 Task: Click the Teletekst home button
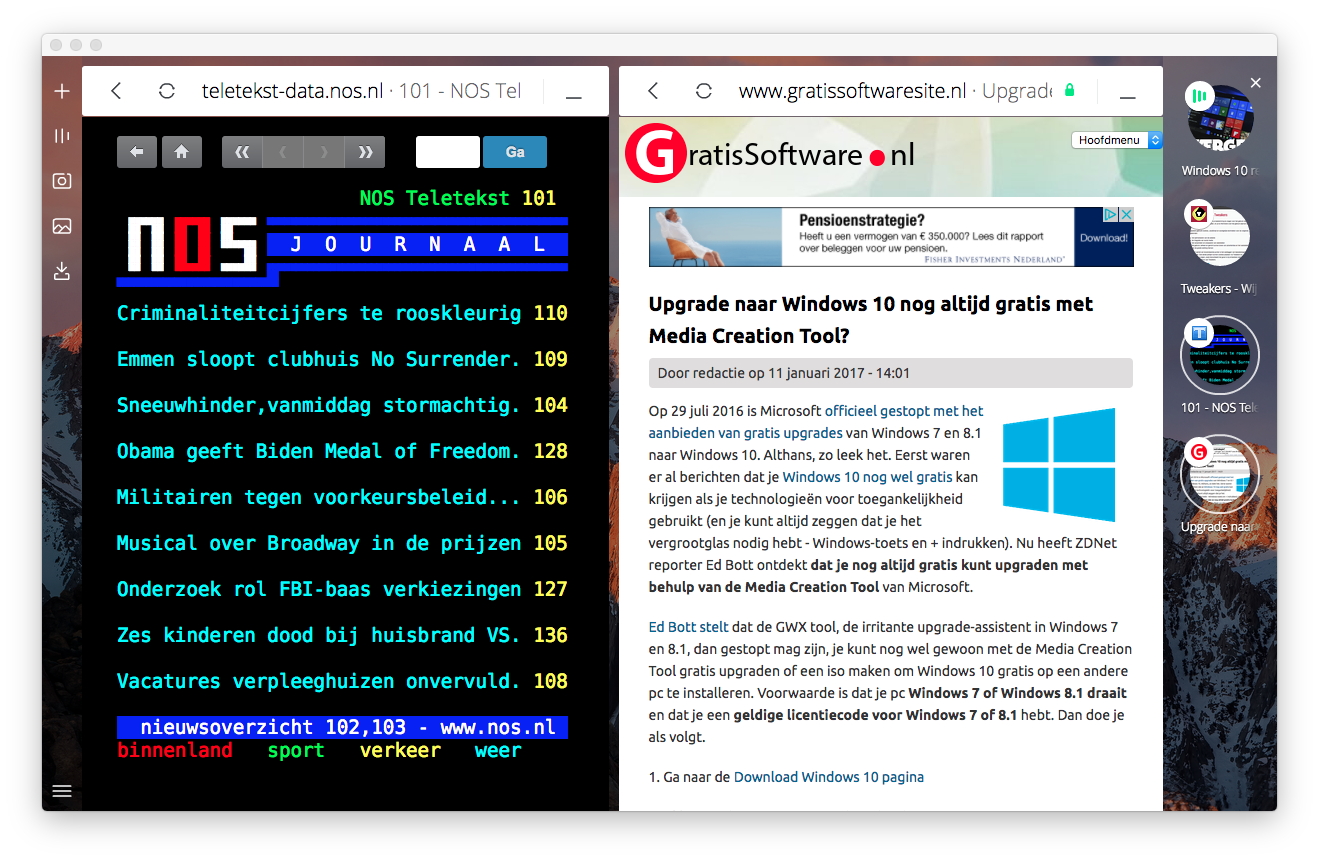tap(182, 152)
